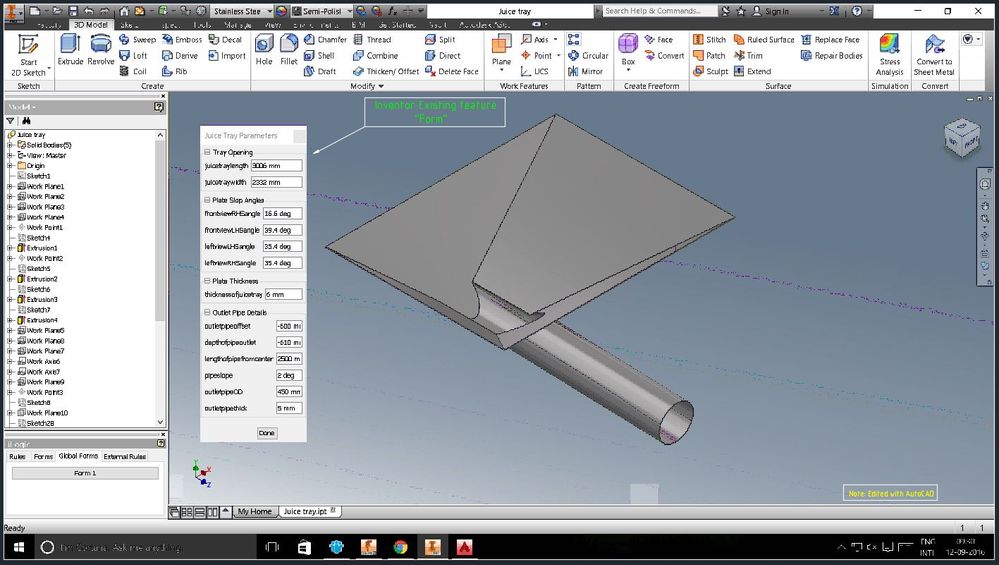Open the Rules tab in iLogic

(17, 457)
